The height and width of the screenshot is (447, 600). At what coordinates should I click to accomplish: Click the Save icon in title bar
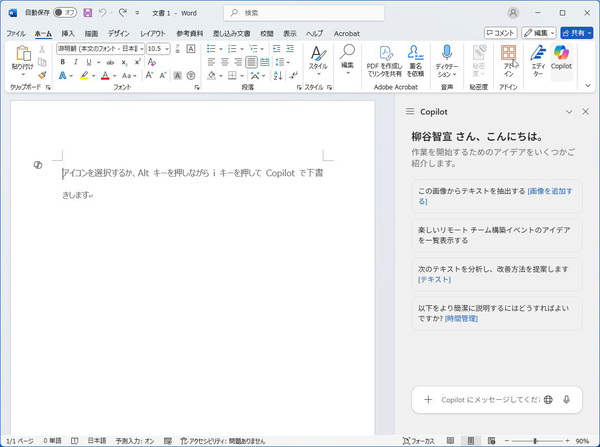pos(88,13)
